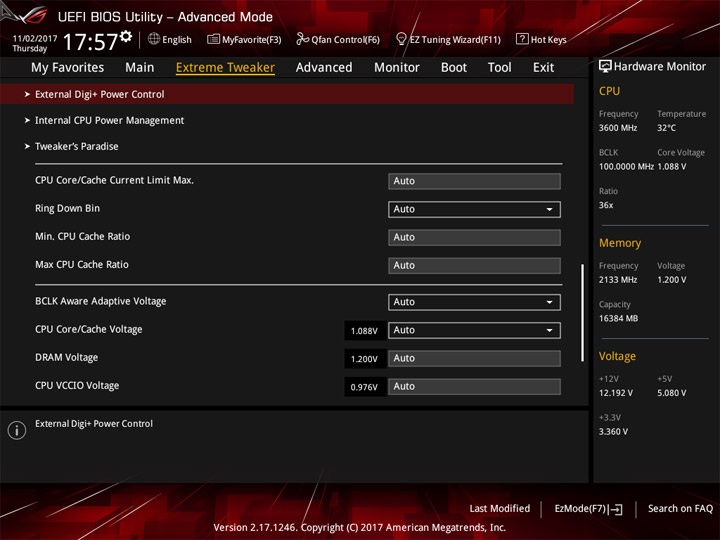This screenshot has width=720, height=540.
Task: Click the 32°C temperature value
Action: point(666,128)
